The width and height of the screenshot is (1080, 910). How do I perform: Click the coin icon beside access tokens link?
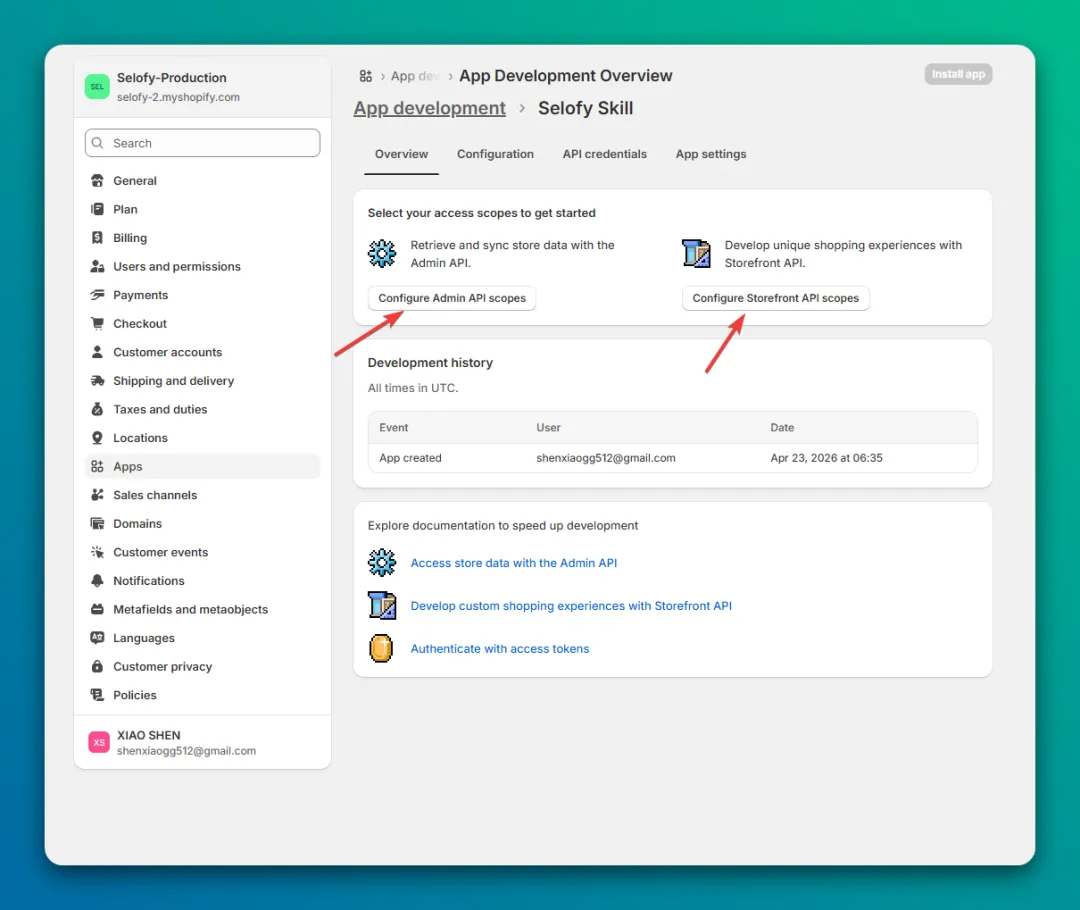[x=381, y=648]
